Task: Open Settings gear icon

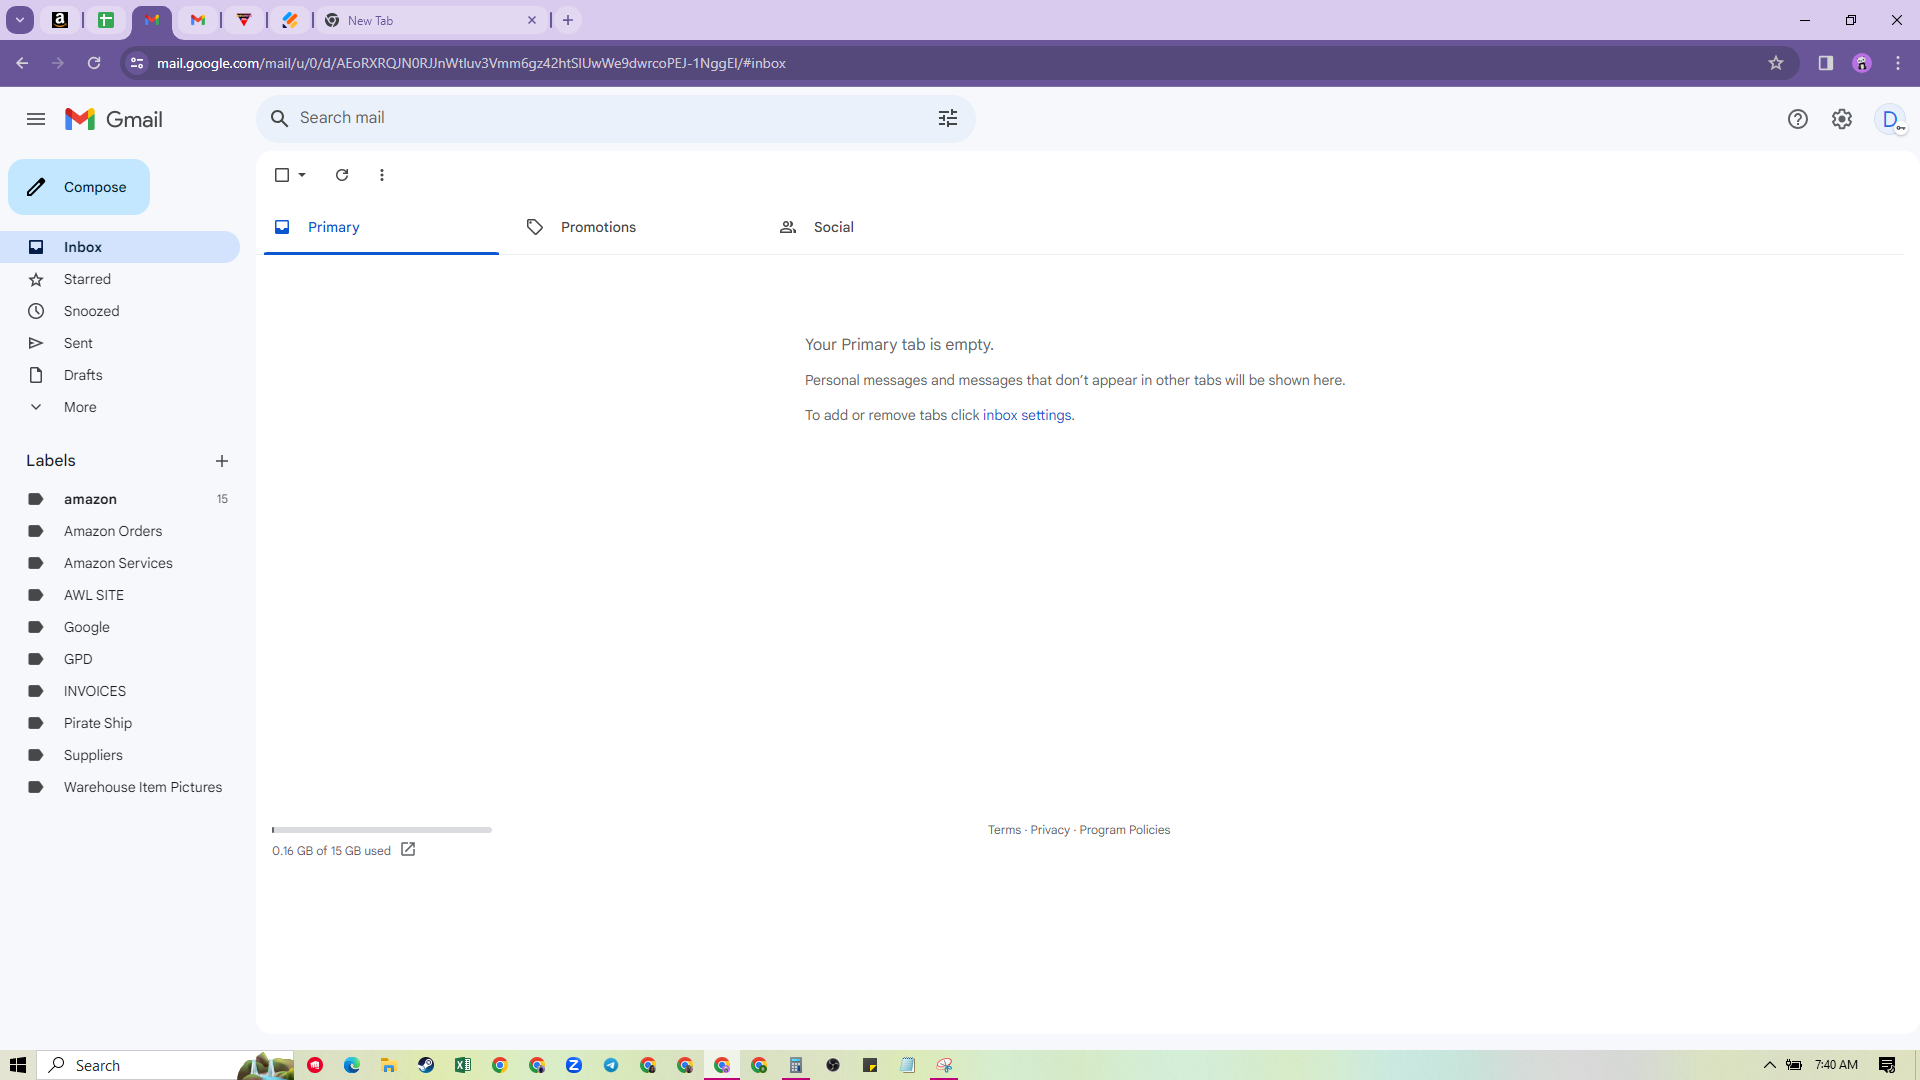Action: click(x=1842, y=119)
